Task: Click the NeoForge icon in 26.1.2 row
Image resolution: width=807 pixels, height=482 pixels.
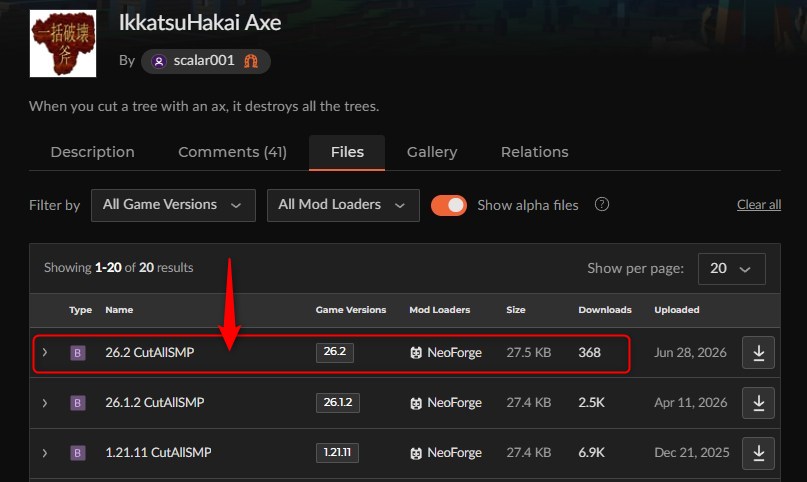Action: pyautogui.click(x=416, y=403)
